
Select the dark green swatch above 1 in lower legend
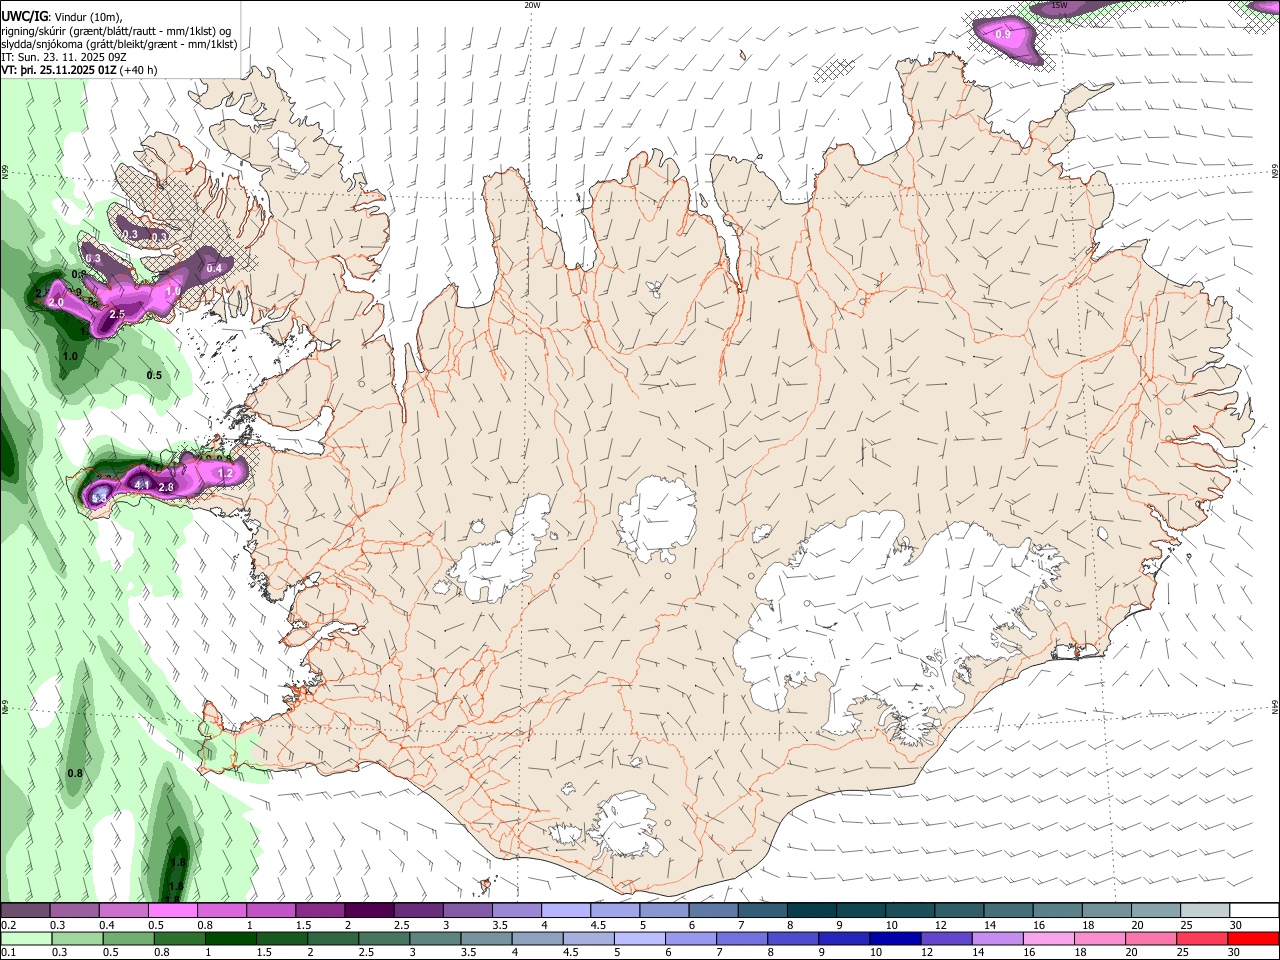[230, 938]
